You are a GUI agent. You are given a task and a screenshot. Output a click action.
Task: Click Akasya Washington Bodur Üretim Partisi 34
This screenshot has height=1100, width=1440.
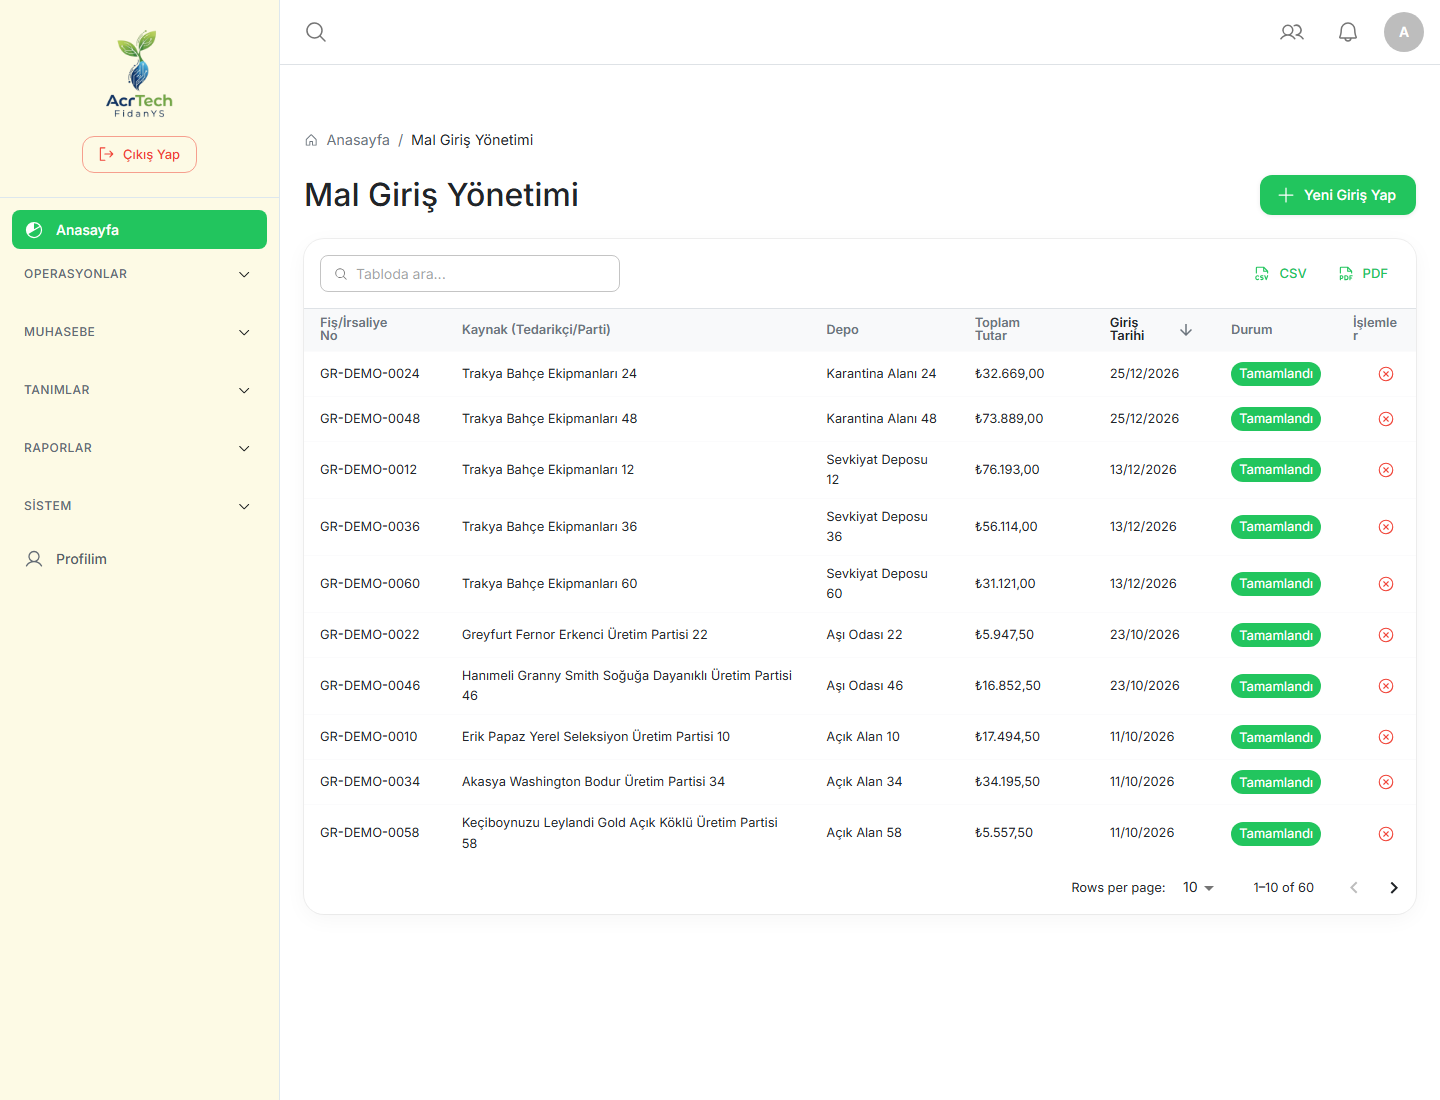(x=593, y=782)
